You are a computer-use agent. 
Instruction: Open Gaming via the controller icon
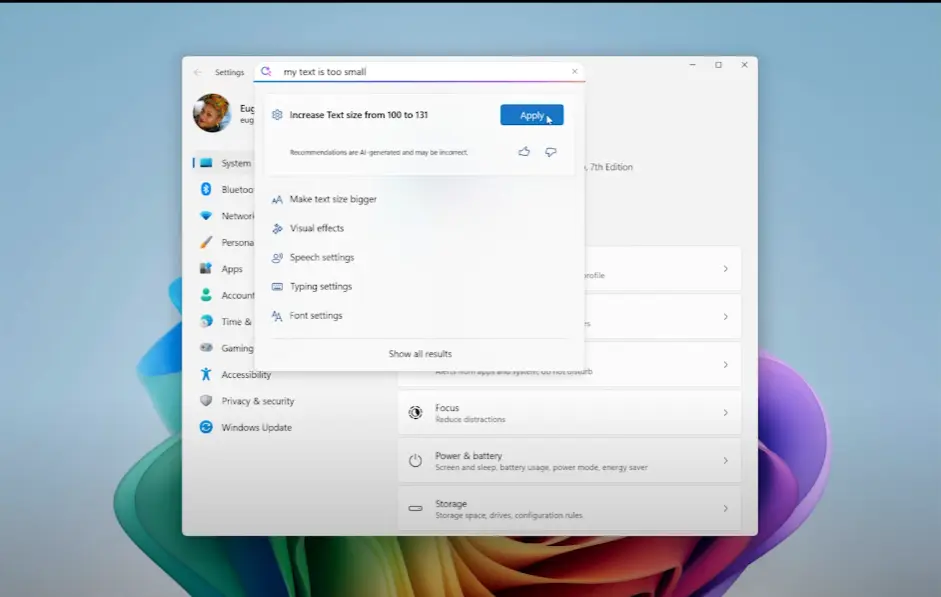206,347
